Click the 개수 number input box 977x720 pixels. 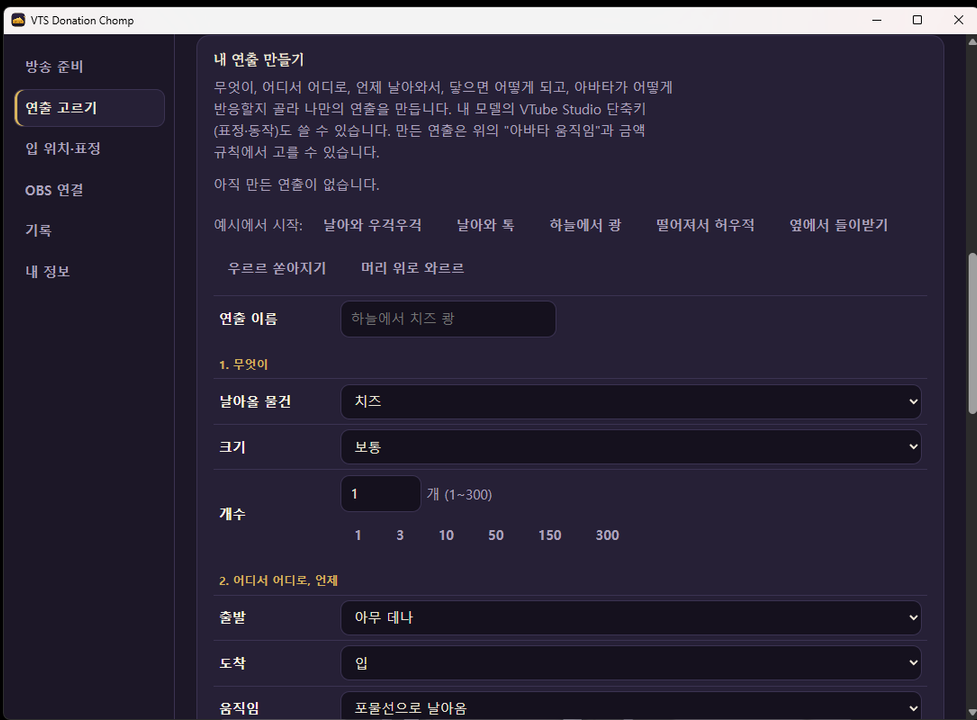(381, 494)
